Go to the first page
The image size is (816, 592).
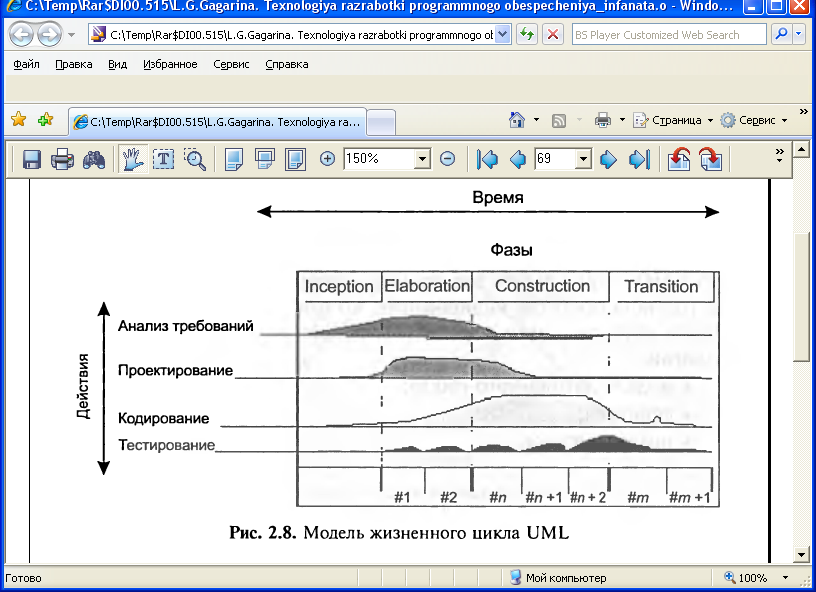[487, 159]
